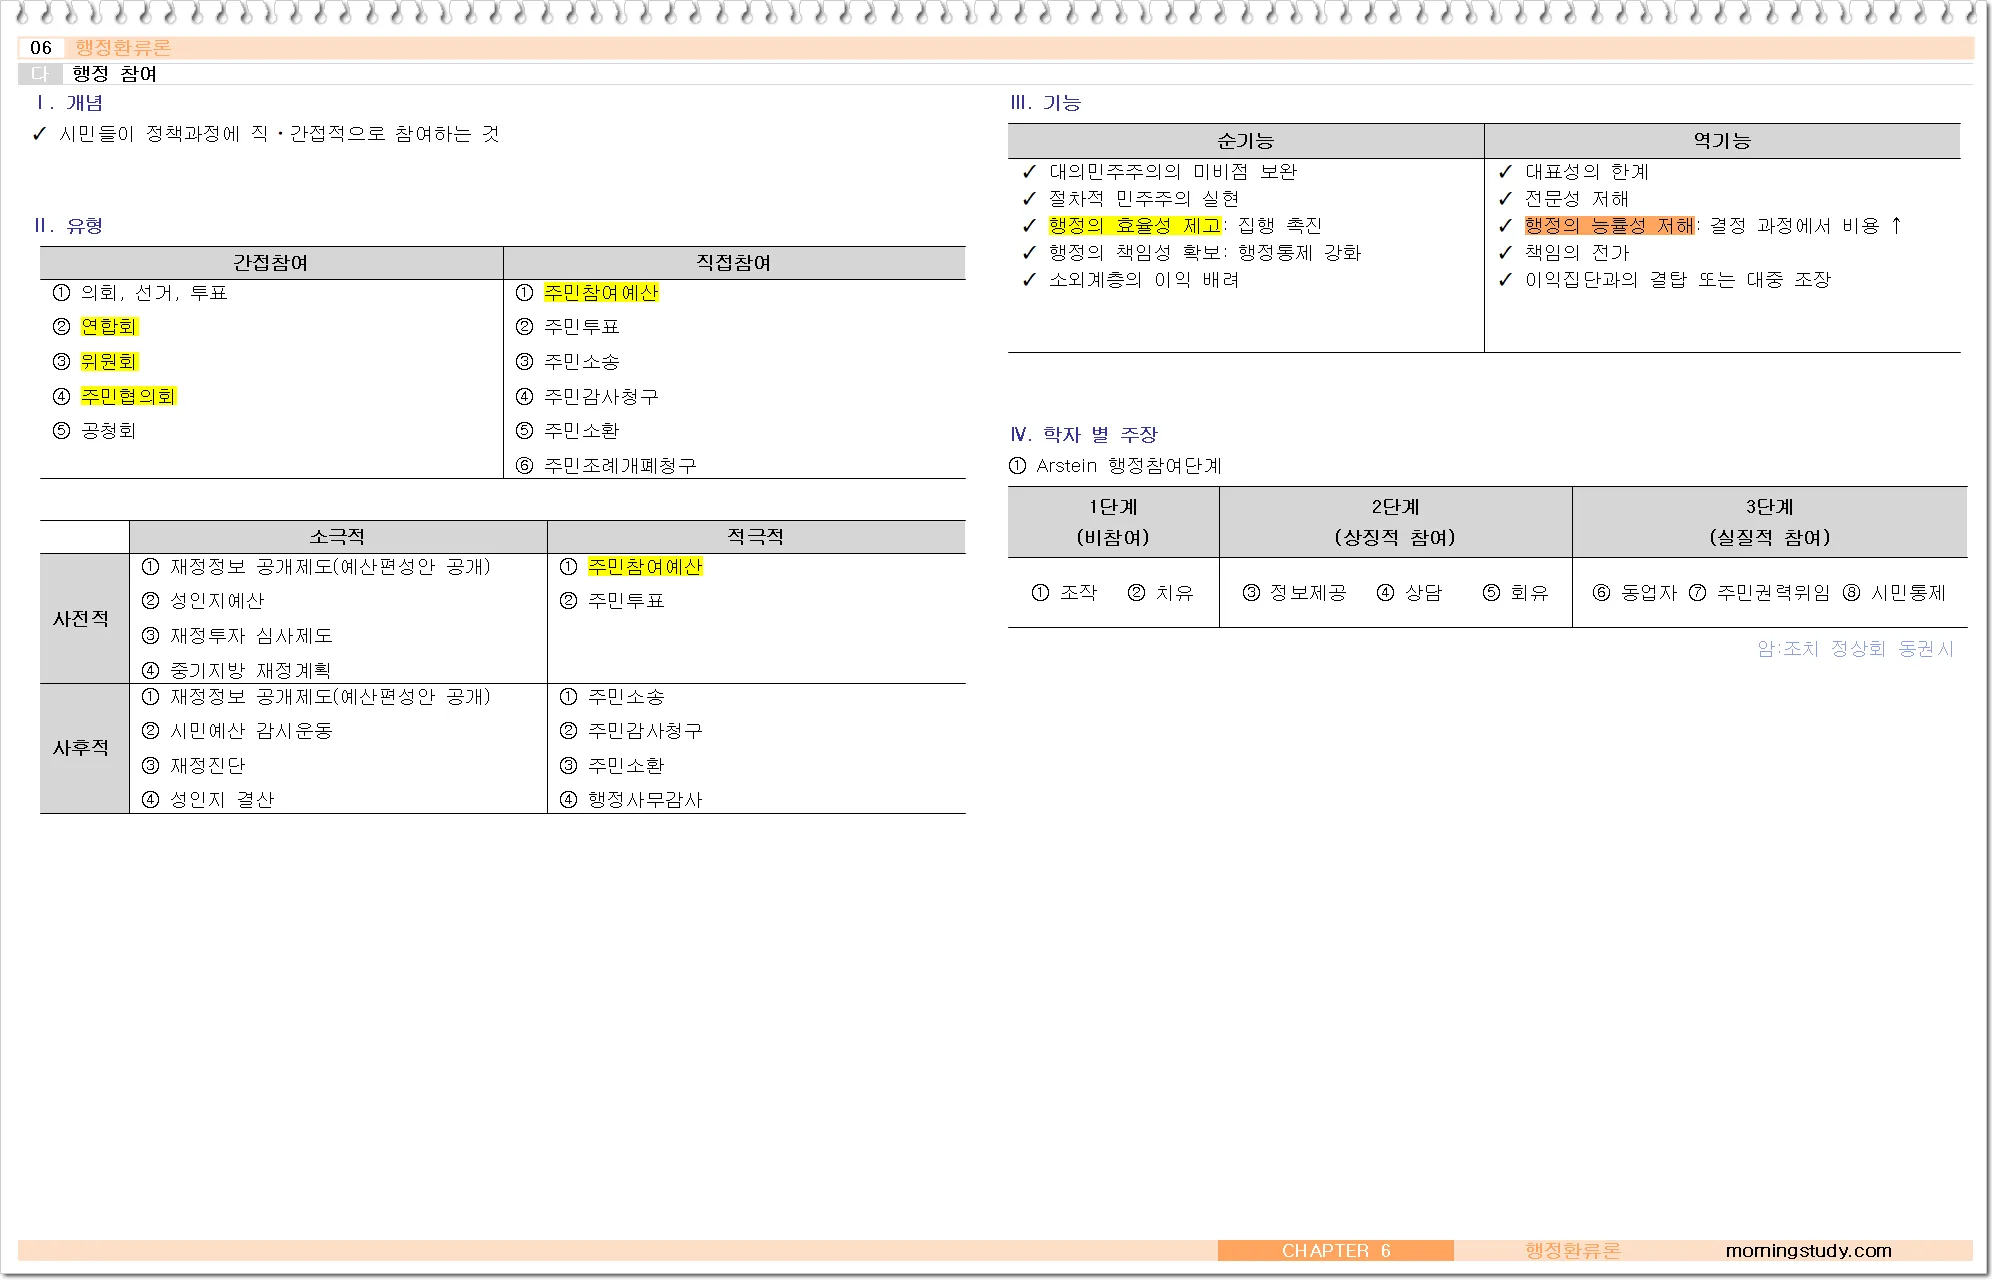The image size is (1992, 1280).
Task: Click 이익집단과의 결탁 또는 대중 조장
Action: [x=1678, y=280]
